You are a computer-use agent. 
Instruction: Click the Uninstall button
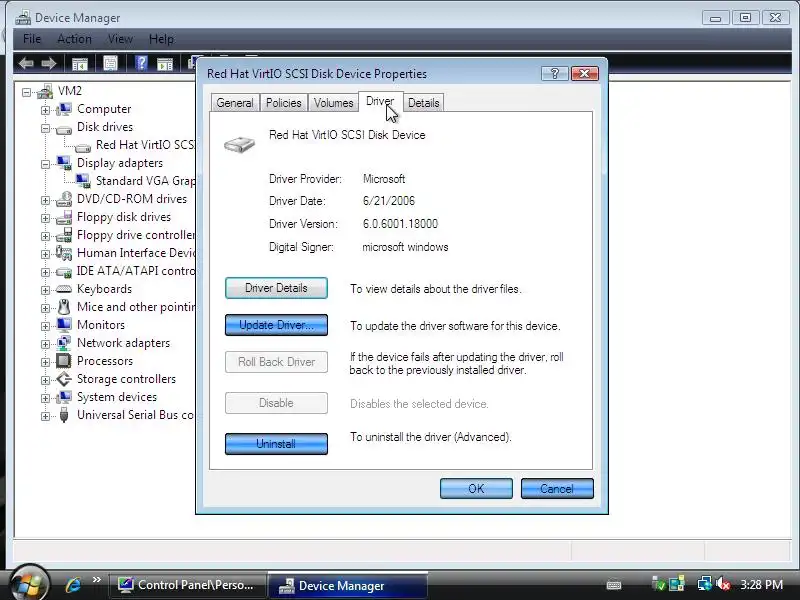(x=277, y=444)
